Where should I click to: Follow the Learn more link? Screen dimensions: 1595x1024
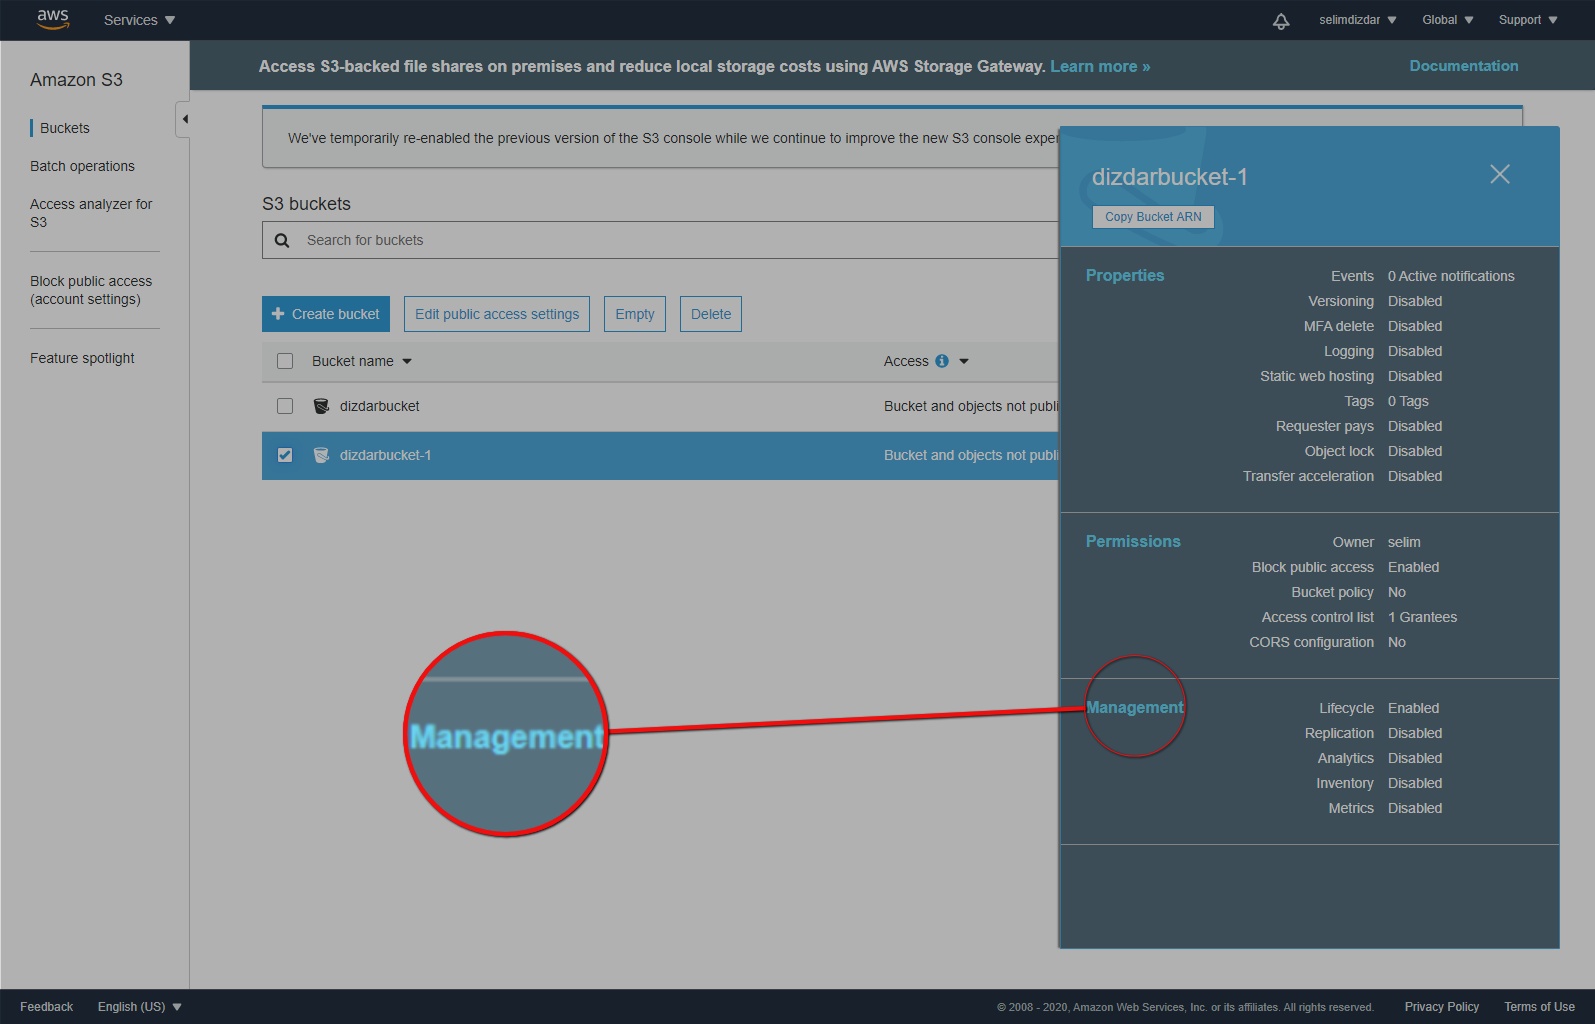tap(1100, 66)
